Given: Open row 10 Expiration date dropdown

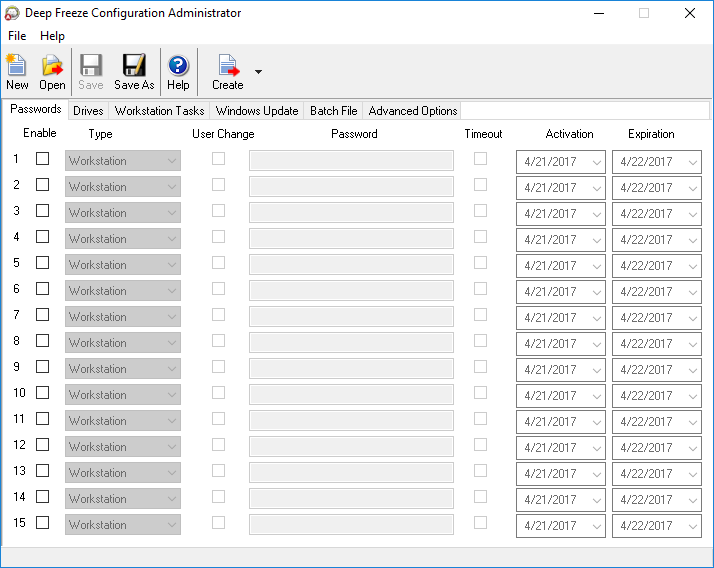Looking at the screenshot, I should coord(693,396).
